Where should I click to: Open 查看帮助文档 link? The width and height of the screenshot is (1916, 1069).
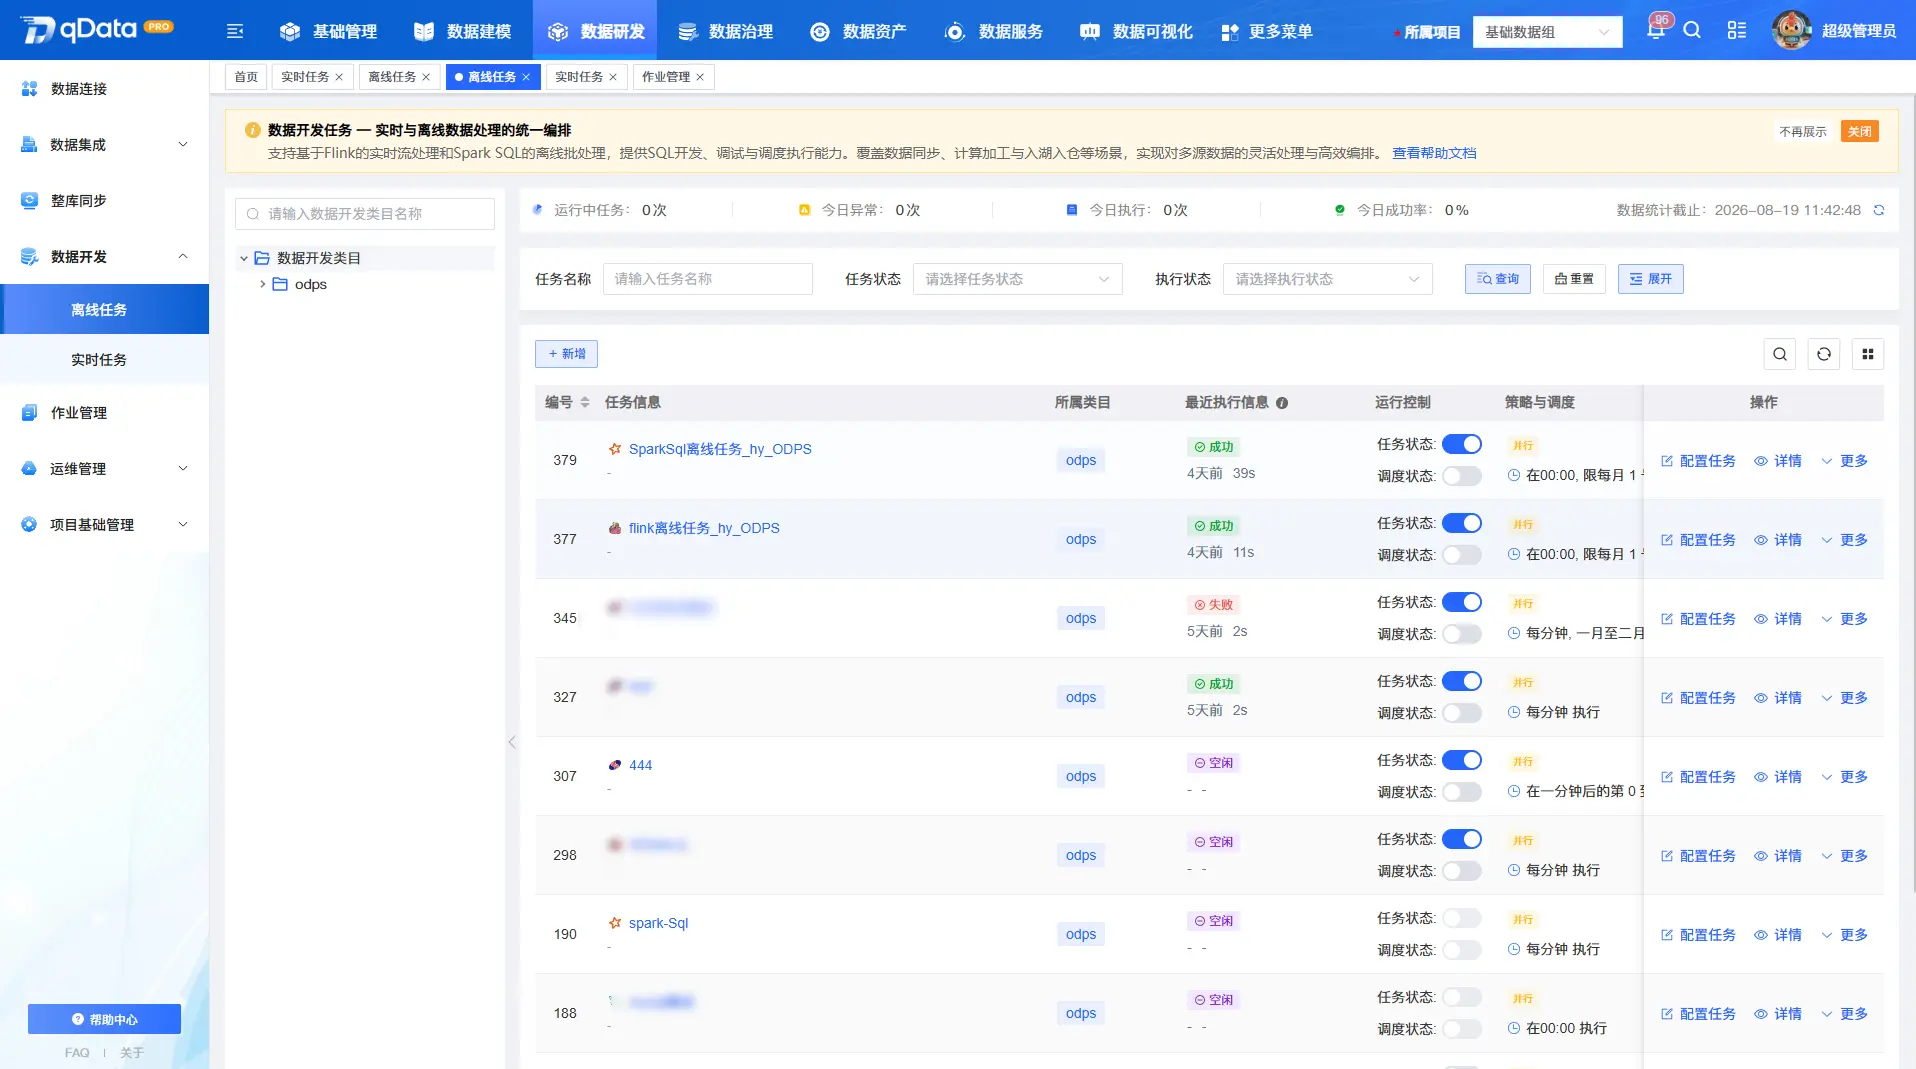[x=1434, y=153]
